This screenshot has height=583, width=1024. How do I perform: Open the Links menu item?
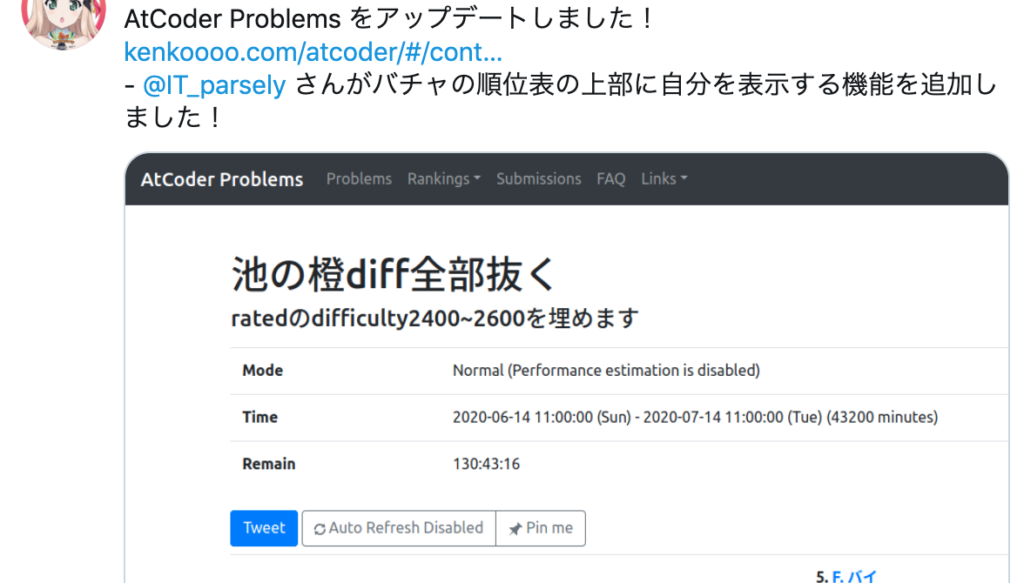point(657,179)
